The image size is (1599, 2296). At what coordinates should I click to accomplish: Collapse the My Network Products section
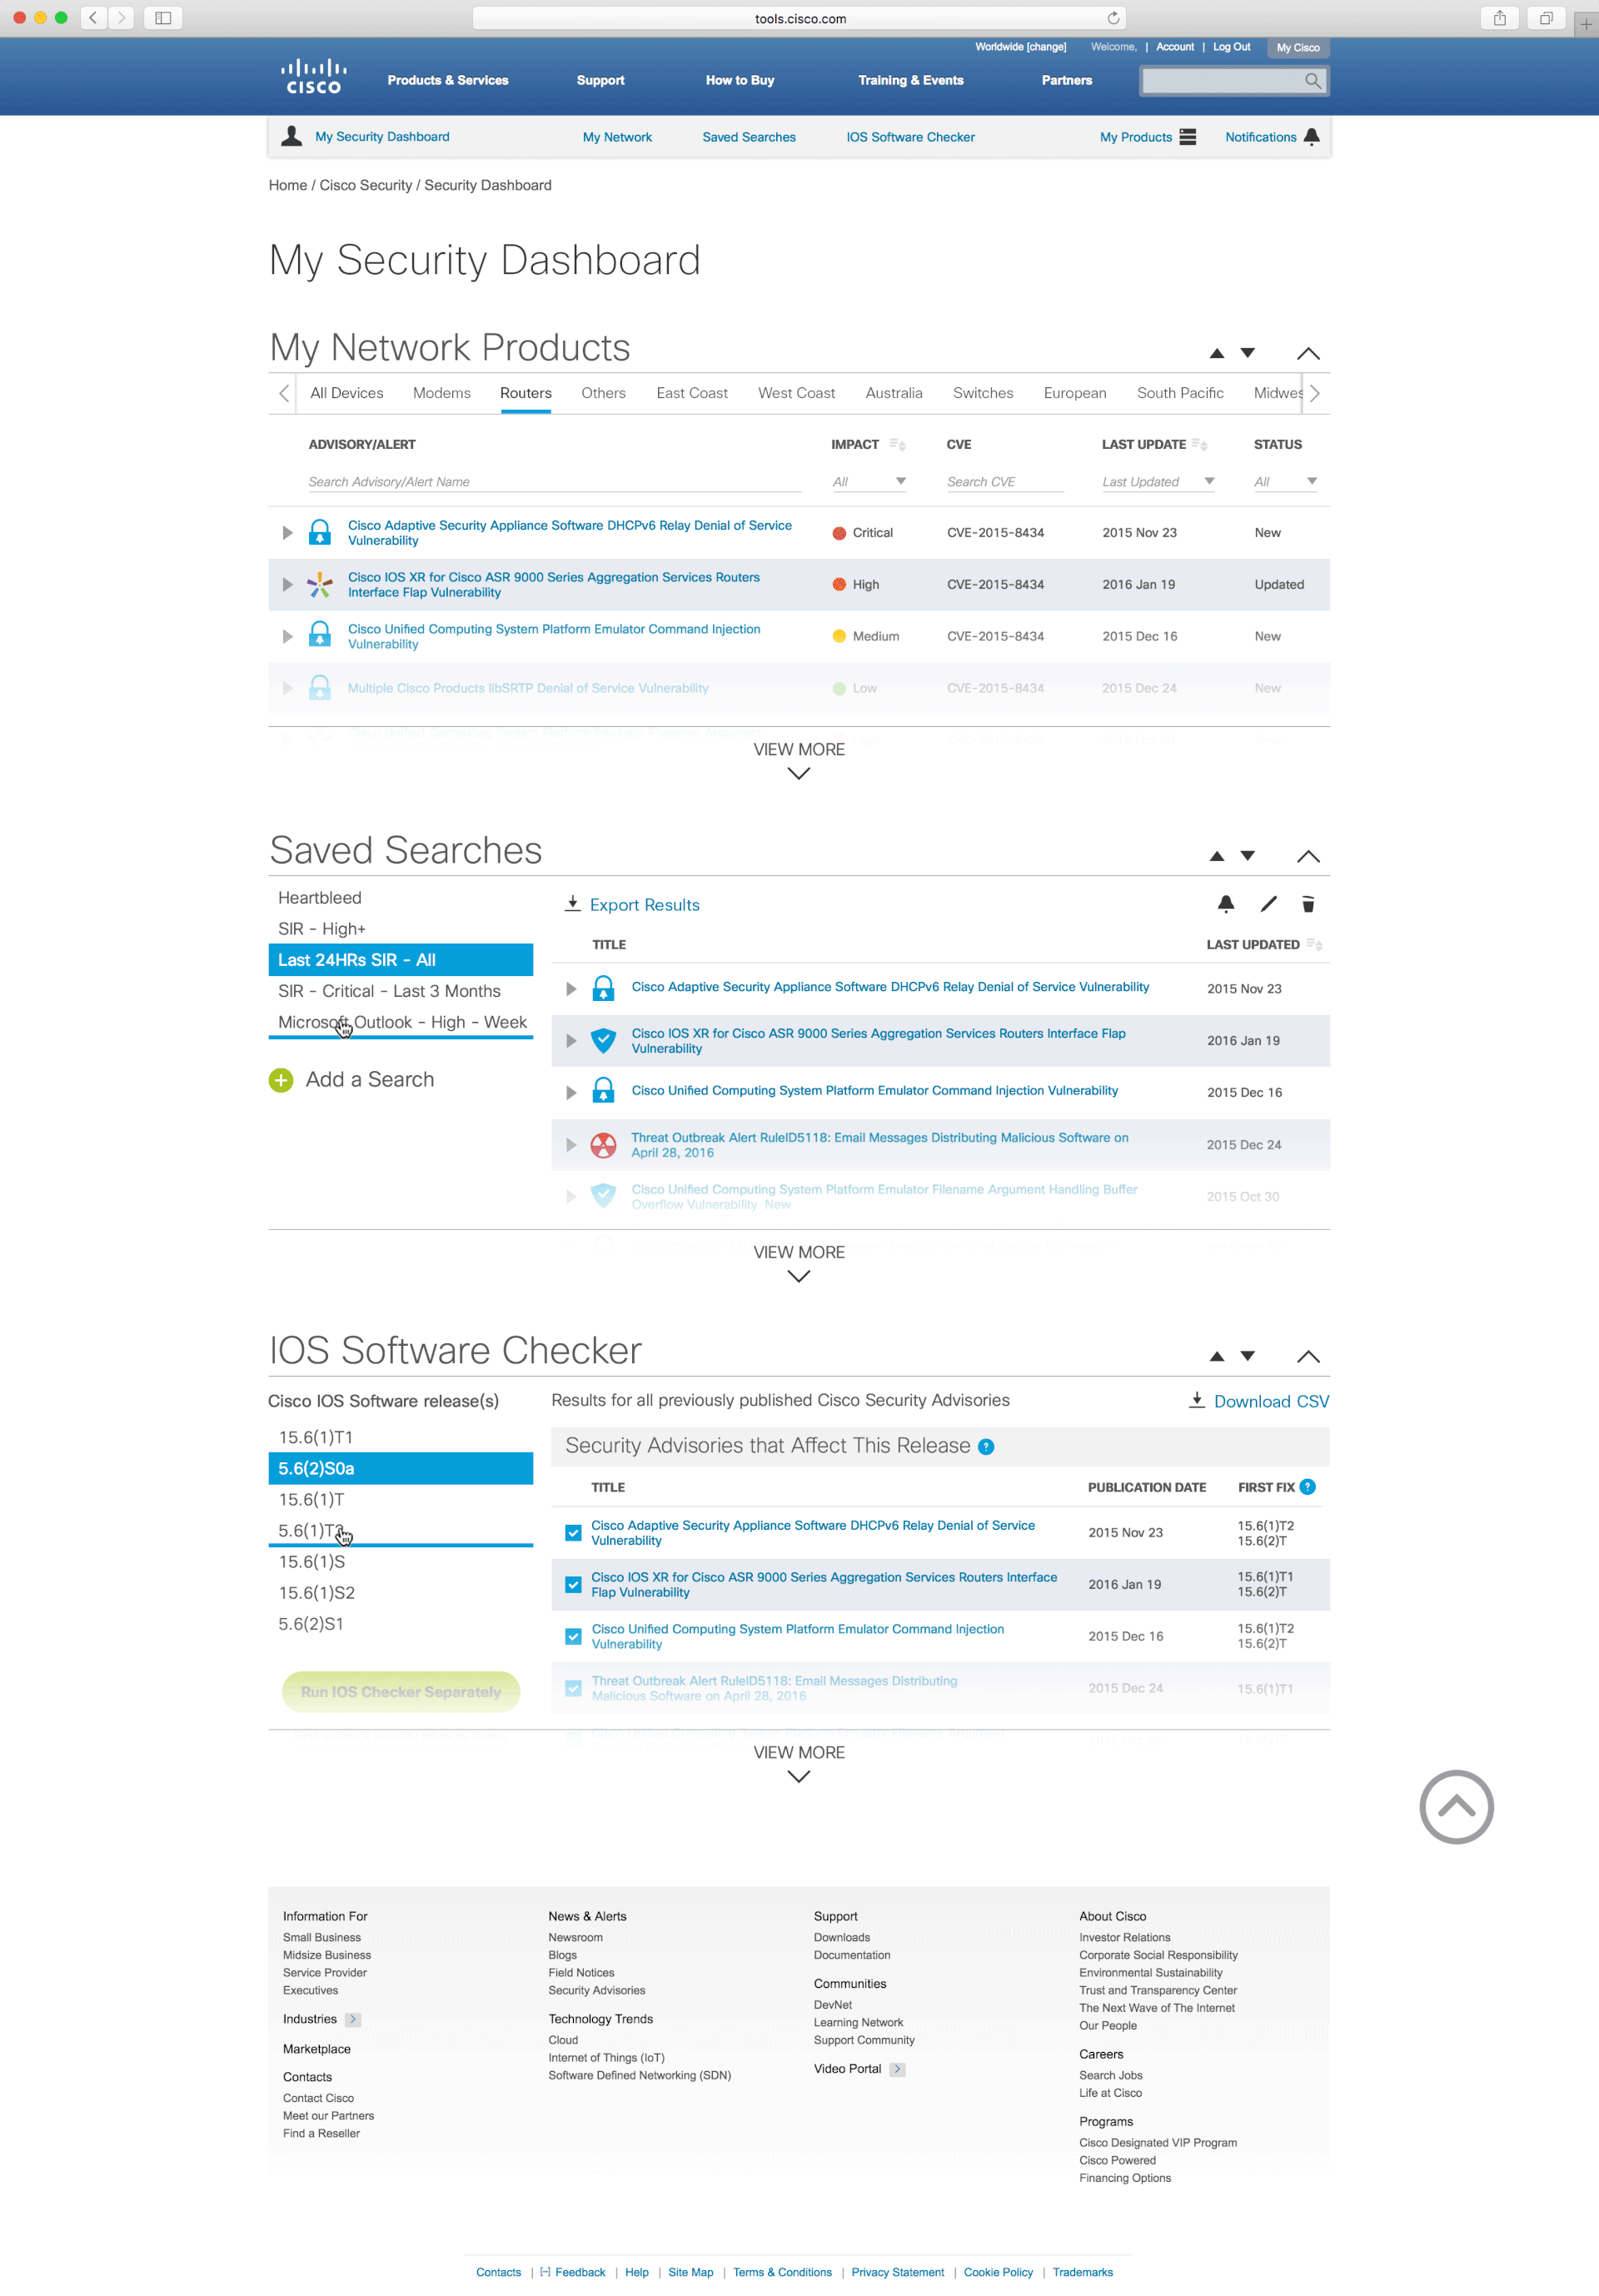click(x=1308, y=353)
